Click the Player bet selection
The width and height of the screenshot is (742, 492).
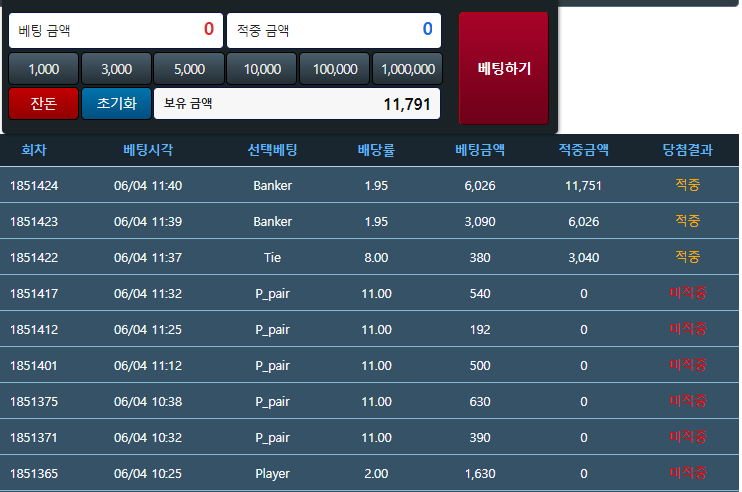pyautogui.click(x=273, y=474)
